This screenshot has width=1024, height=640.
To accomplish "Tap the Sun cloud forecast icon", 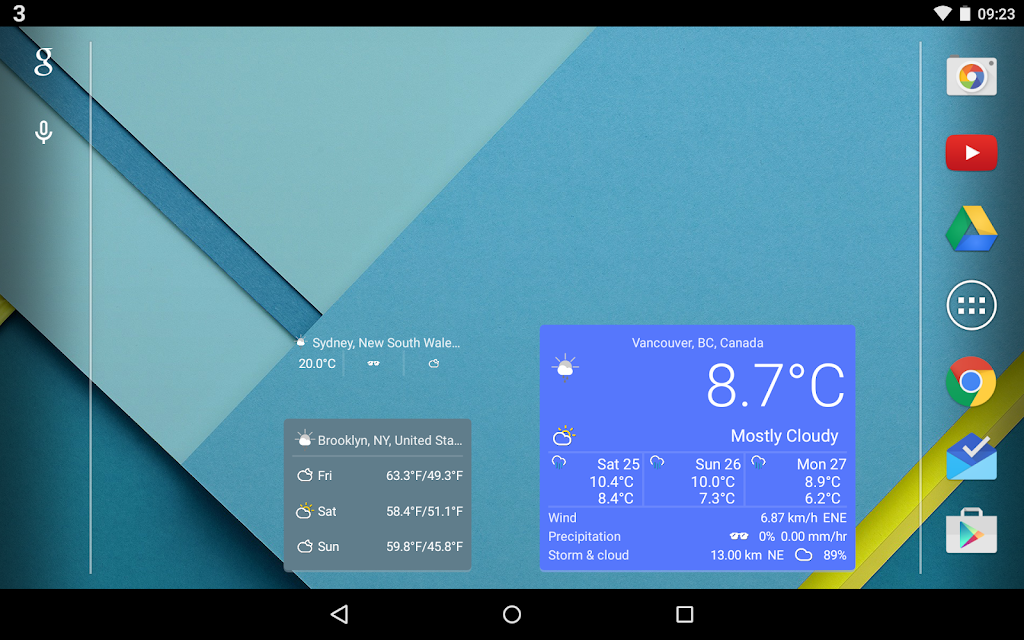I will tap(304, 546).
